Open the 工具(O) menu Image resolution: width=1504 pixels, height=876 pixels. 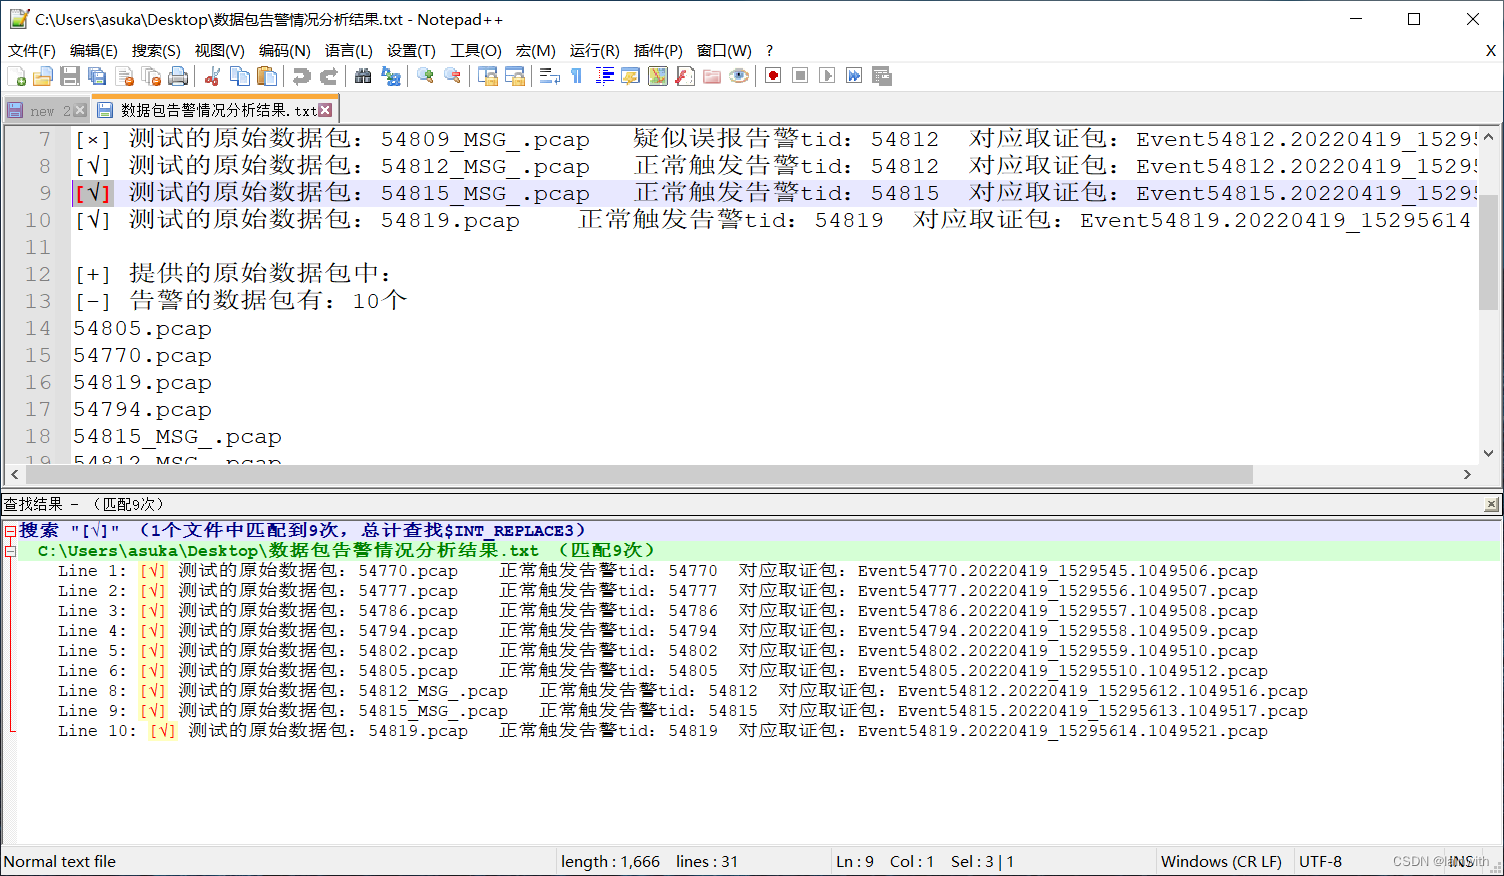click(x=476, y=50)
